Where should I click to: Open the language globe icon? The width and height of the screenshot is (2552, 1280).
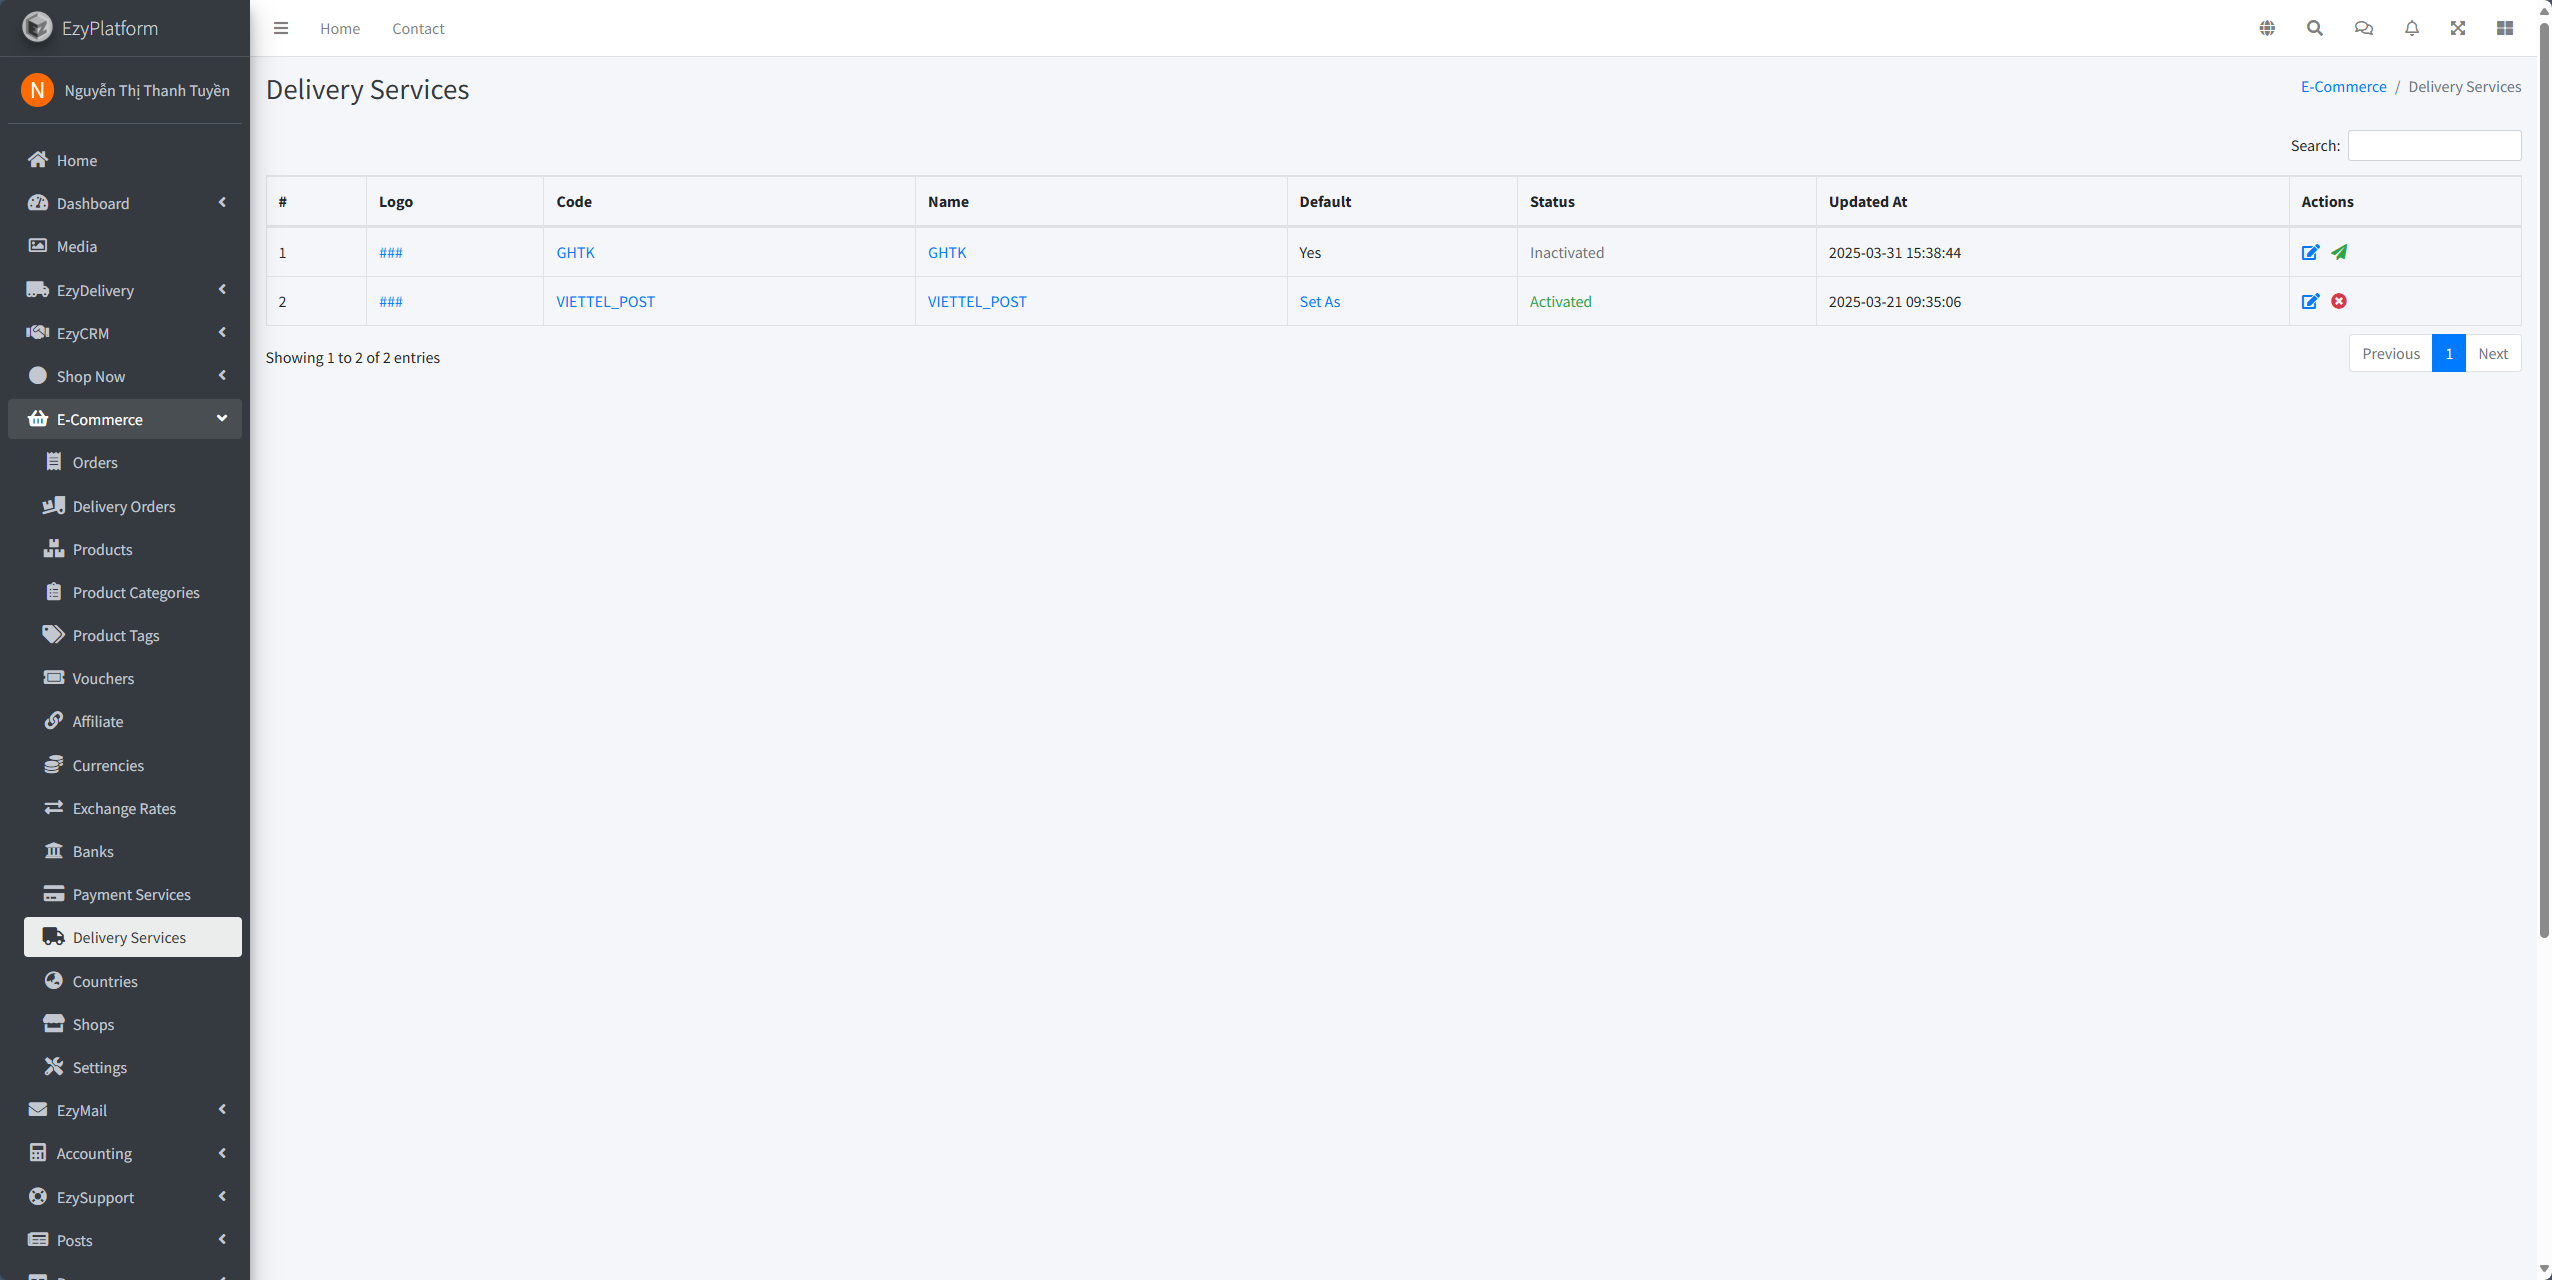point(2267,28)
